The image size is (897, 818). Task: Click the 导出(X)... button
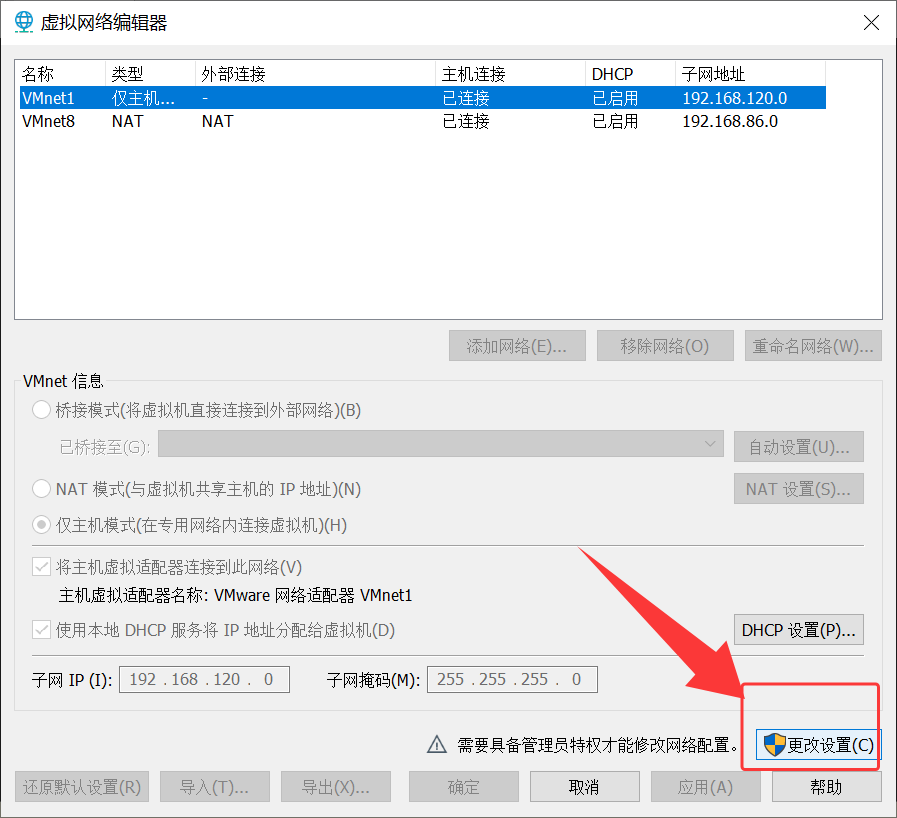336,787
